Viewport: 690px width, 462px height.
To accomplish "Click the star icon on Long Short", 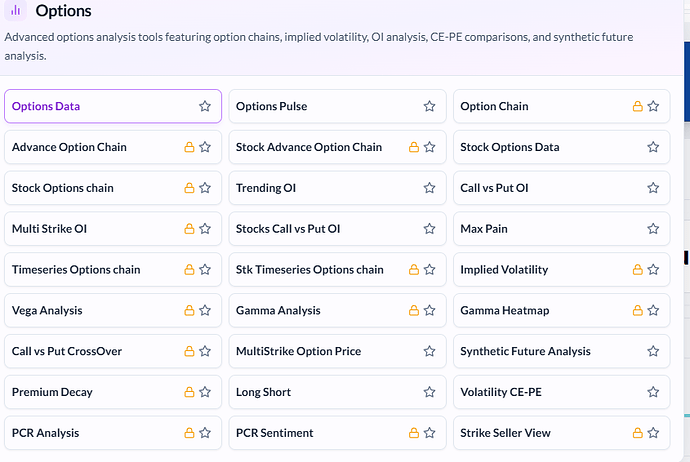I will tap(429, 392).
